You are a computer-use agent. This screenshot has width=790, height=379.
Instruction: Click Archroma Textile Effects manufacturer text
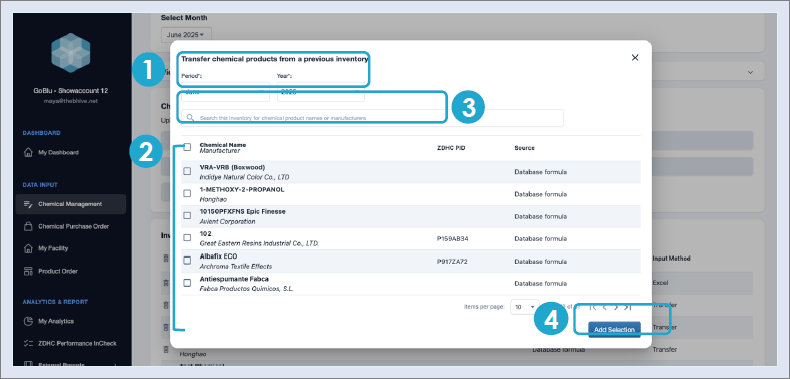(235, 266)
